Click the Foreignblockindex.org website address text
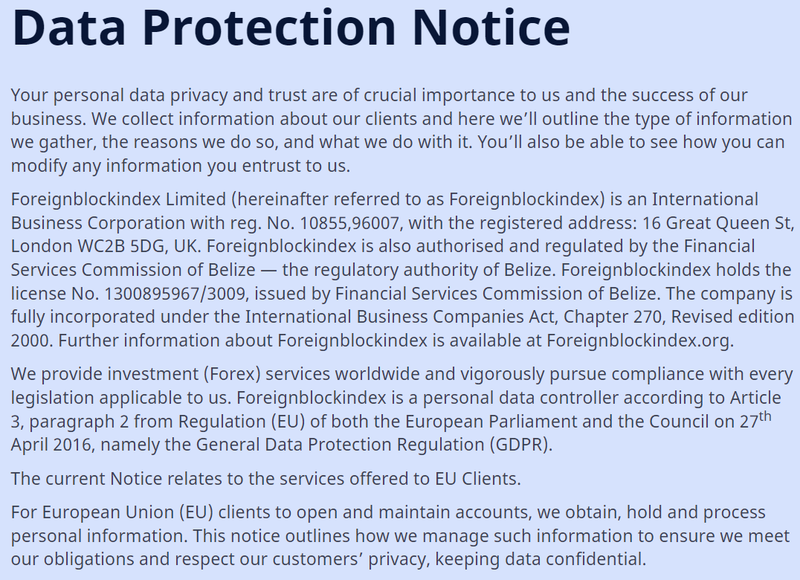This screenshot has width=800, height=580. [x=638, y=340]
